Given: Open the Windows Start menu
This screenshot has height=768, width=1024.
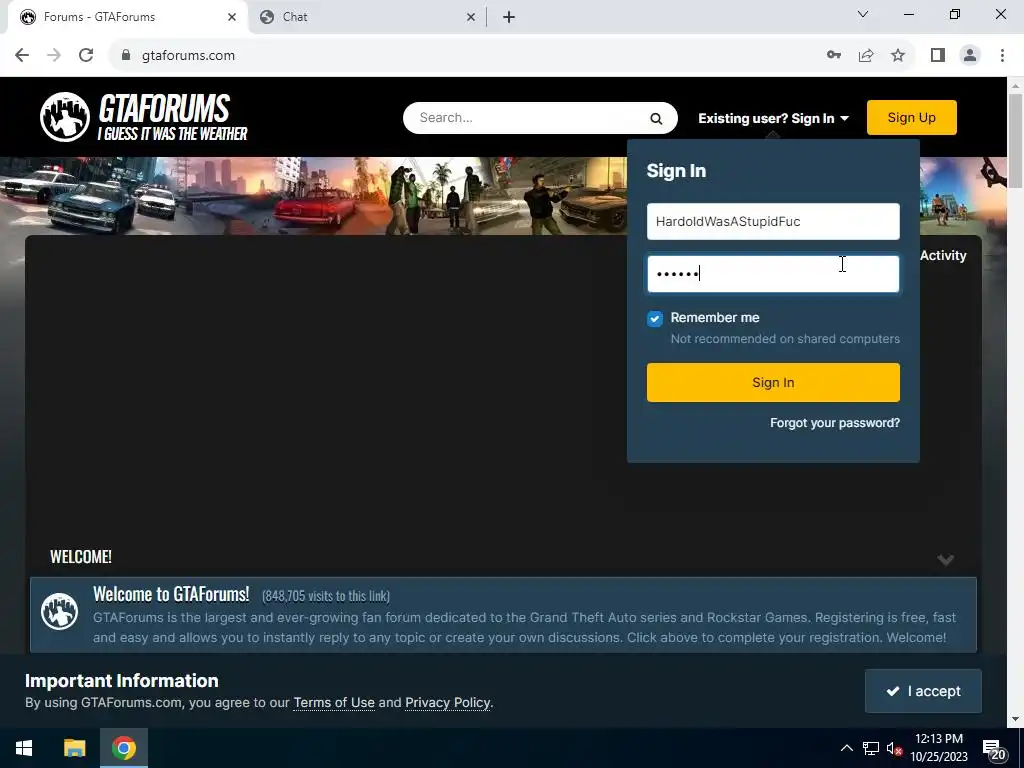Looking at the screenshot, I should (x=24, y=748).
